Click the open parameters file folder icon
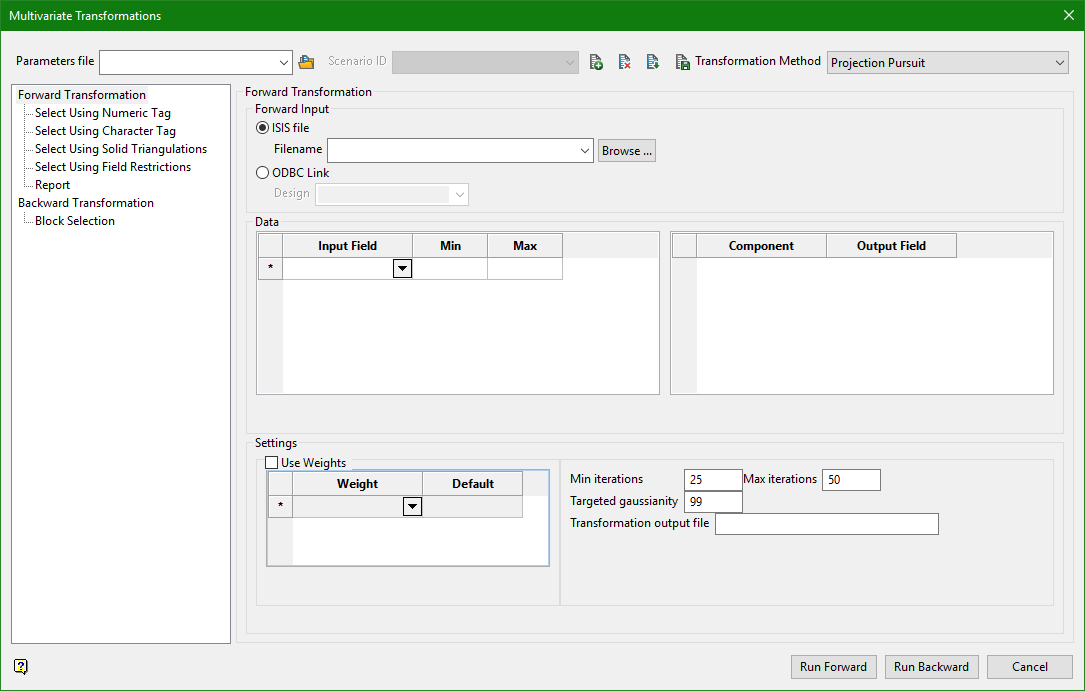 coord(307,62)
